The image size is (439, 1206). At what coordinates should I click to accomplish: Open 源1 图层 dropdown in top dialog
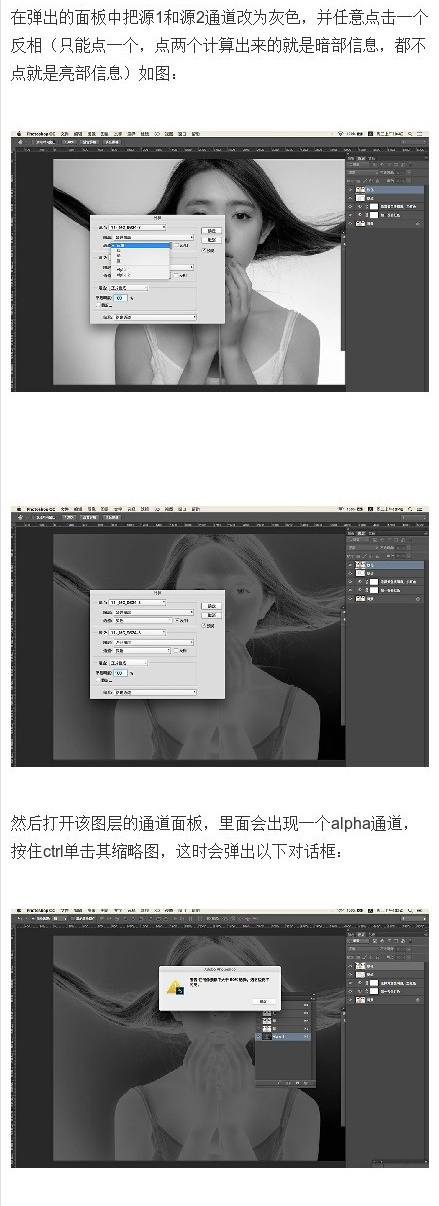tap(153, 237)
